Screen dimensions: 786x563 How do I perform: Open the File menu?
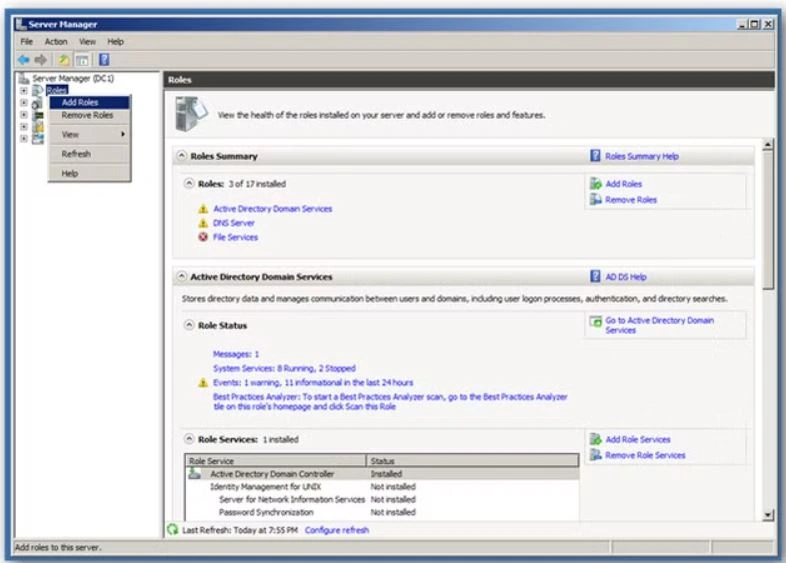click(x=27, y=42)
